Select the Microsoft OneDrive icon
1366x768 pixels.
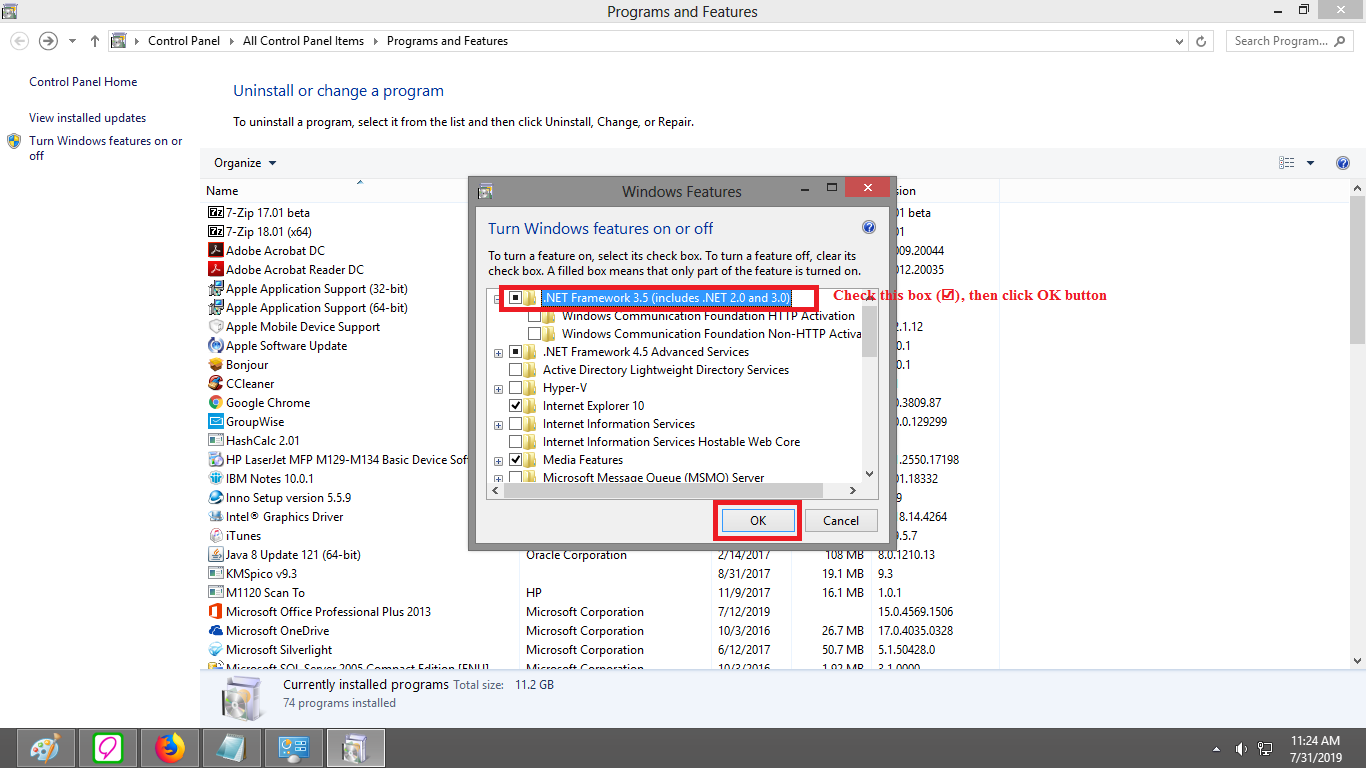pos(215,631)
